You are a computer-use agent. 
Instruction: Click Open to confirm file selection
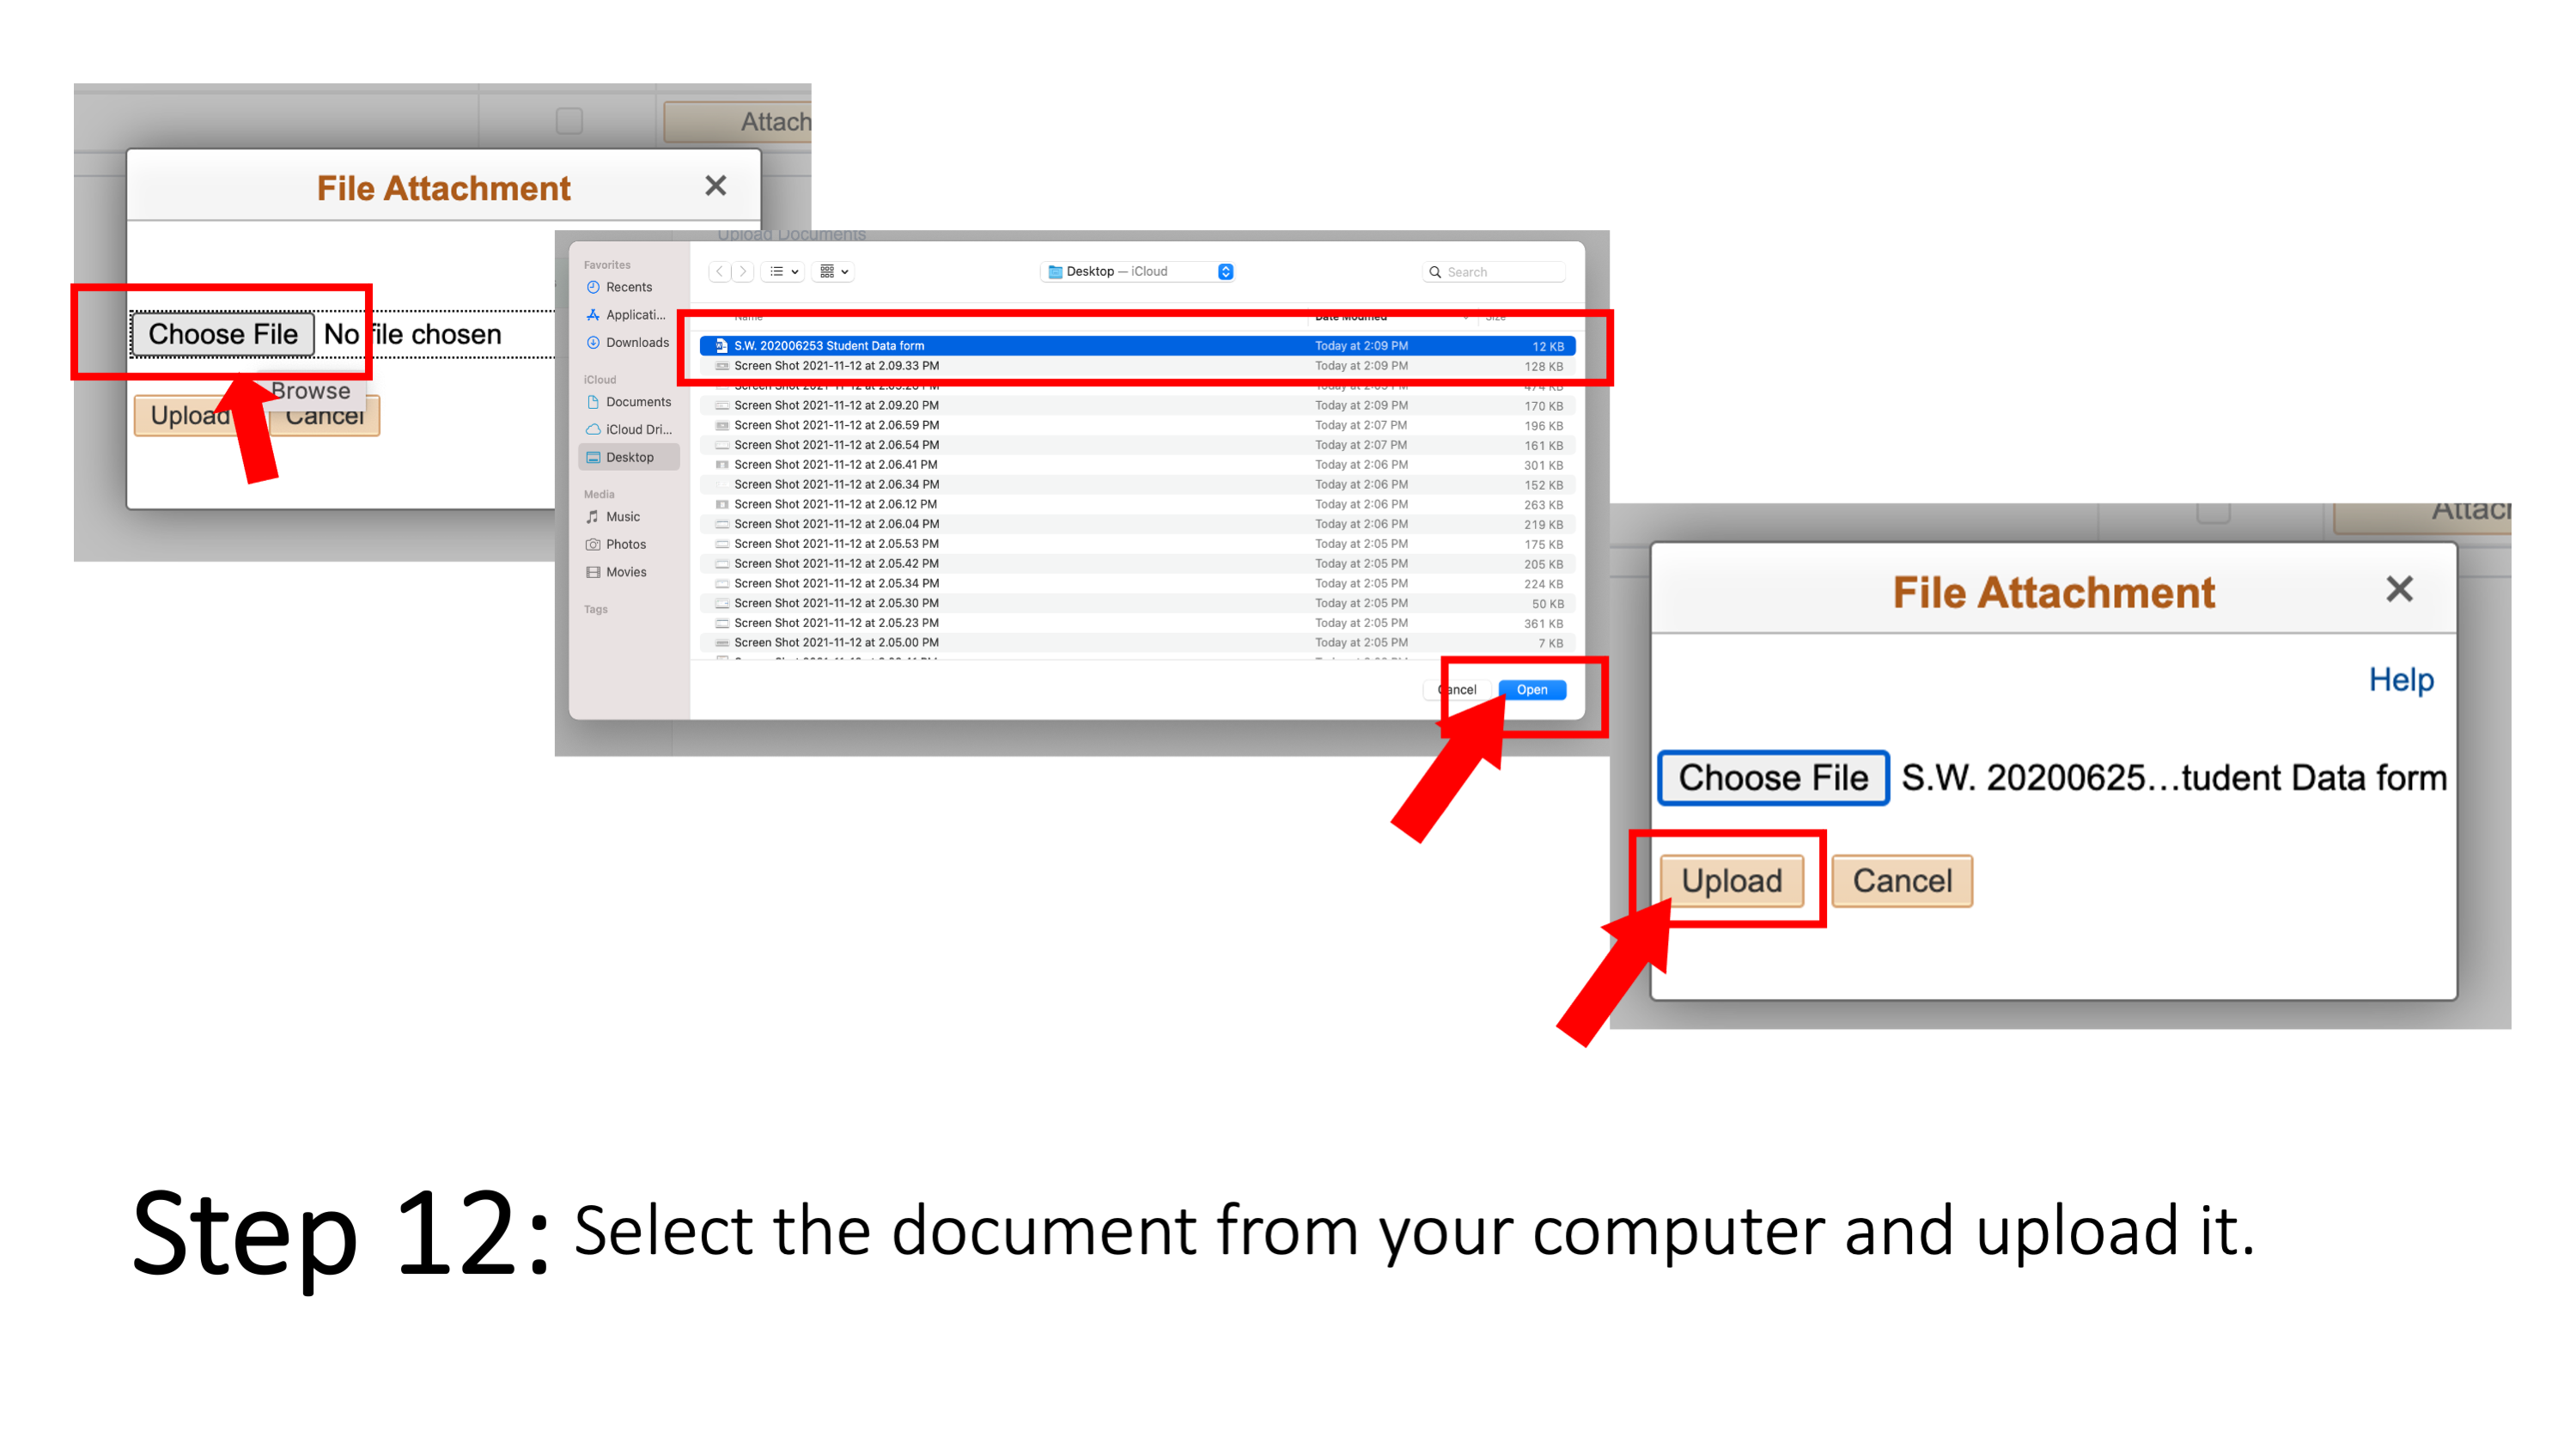tap(1529, 688)
